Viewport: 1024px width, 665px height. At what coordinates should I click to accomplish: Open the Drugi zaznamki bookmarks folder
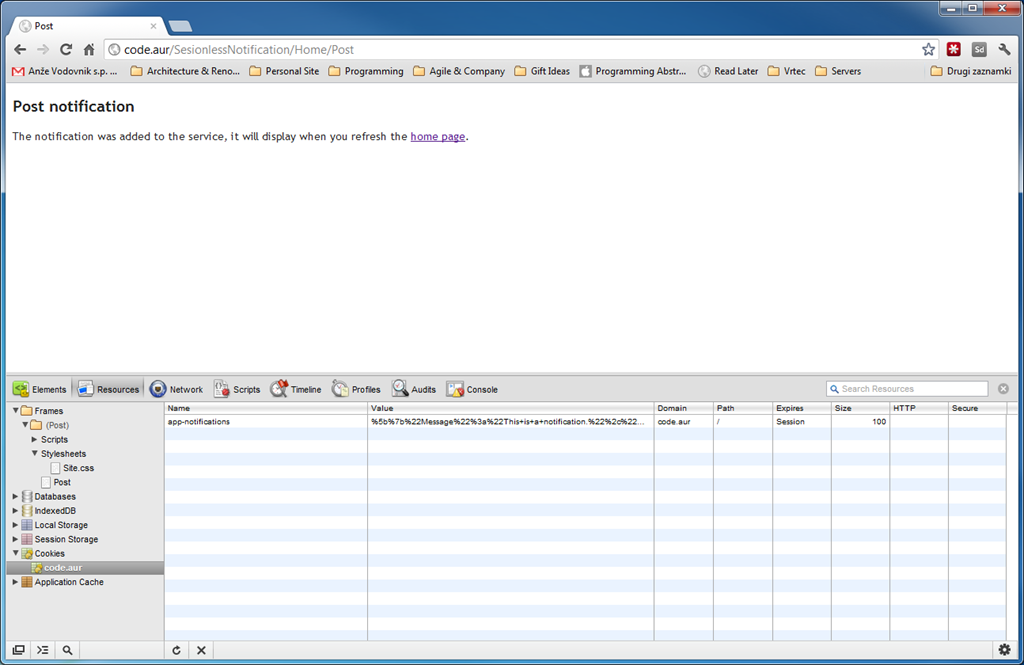[x=970, y=71]
